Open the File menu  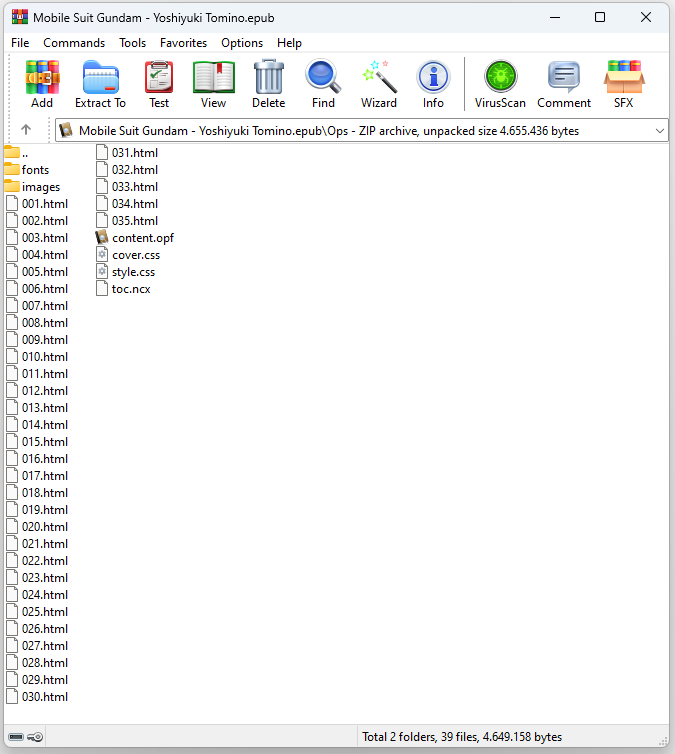click(x=20, y=43)
